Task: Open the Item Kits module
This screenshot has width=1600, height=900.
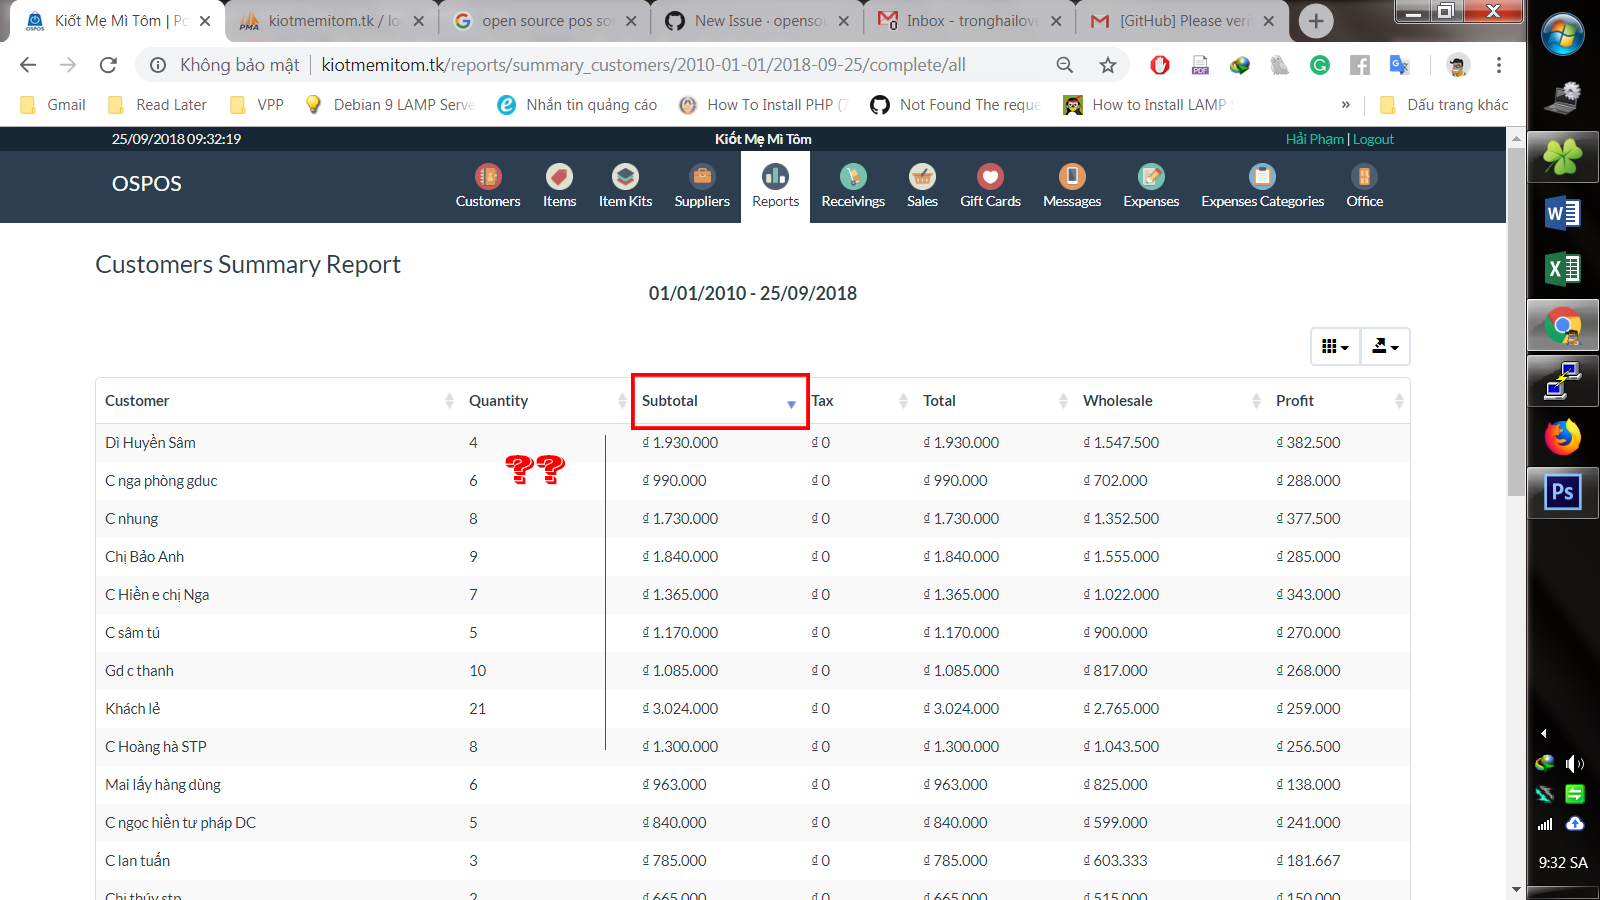Action: [x=625, y=187]
